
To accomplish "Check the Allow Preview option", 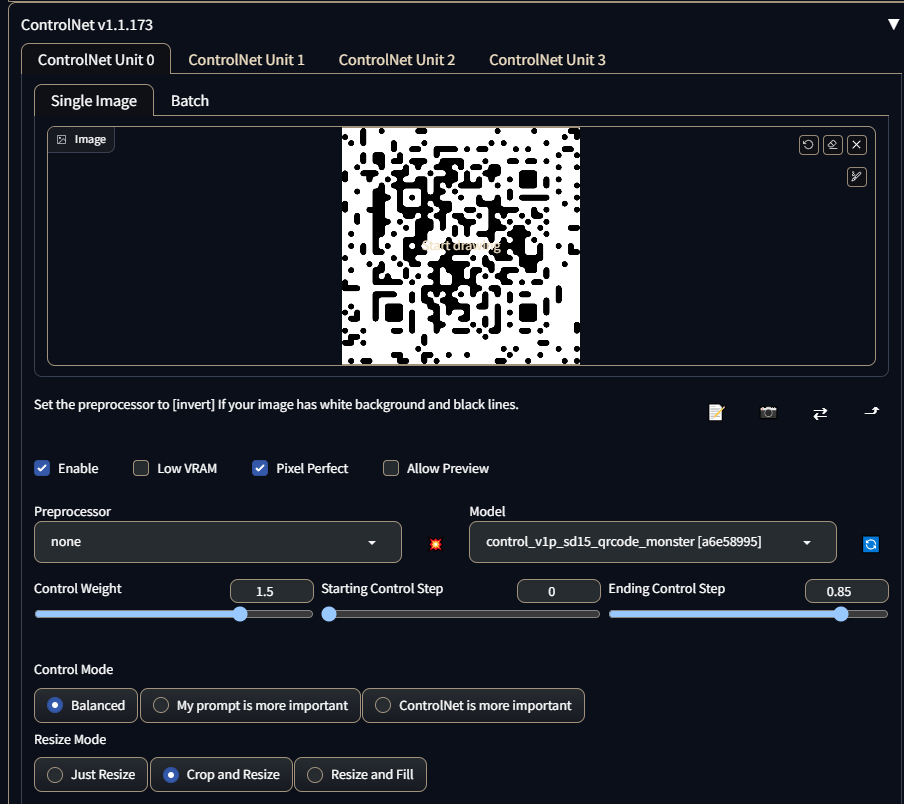I will 391,468.
